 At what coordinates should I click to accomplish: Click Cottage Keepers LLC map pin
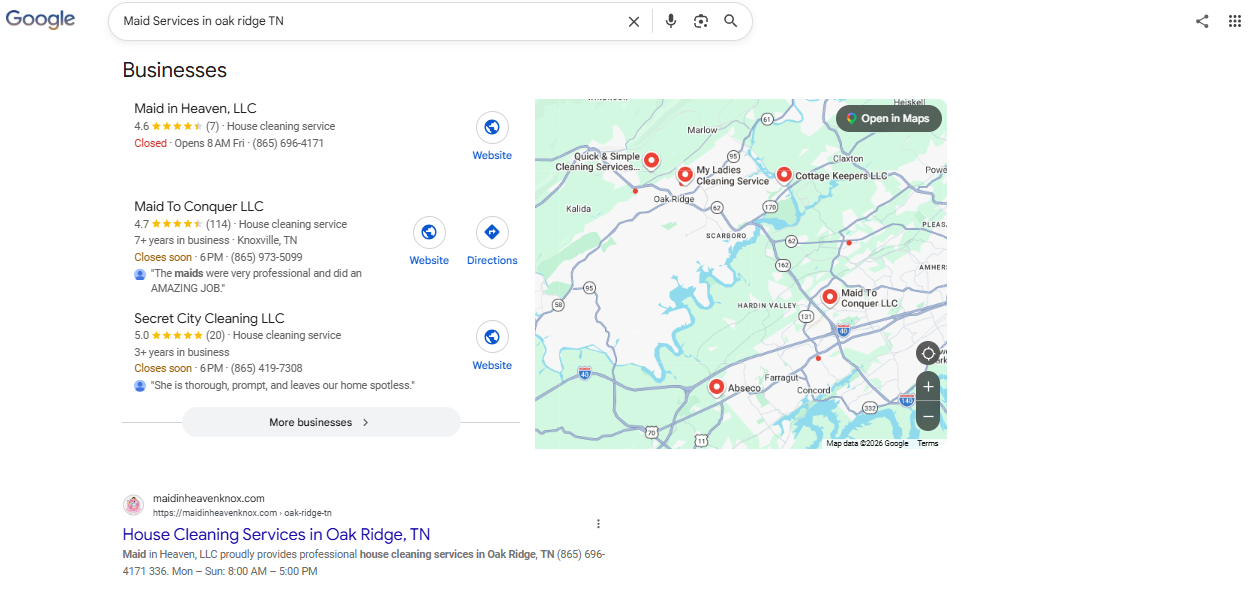pyautogui.click(x=784, y=175)
